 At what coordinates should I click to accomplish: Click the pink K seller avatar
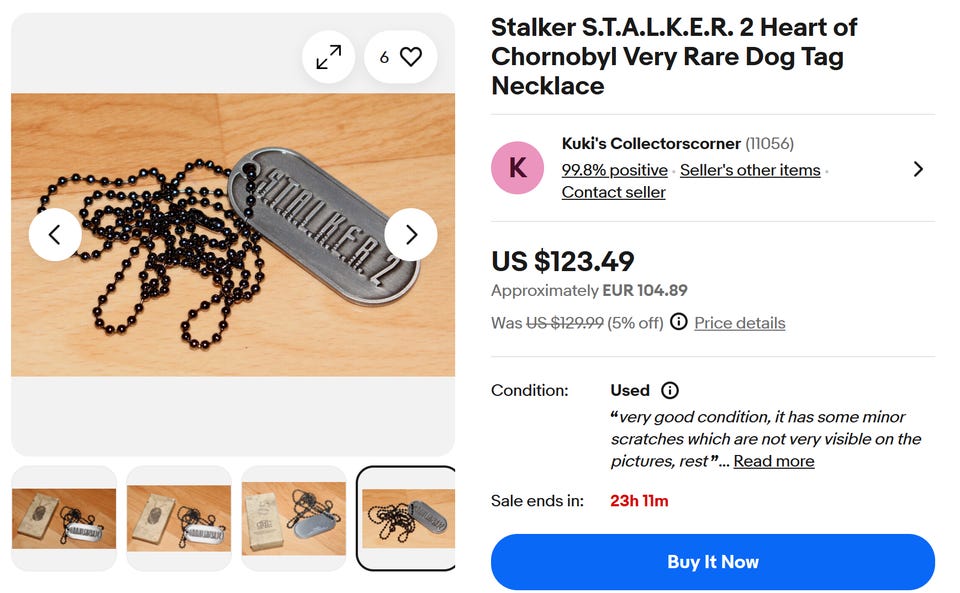pyautogui.click(x=517, y=168)
